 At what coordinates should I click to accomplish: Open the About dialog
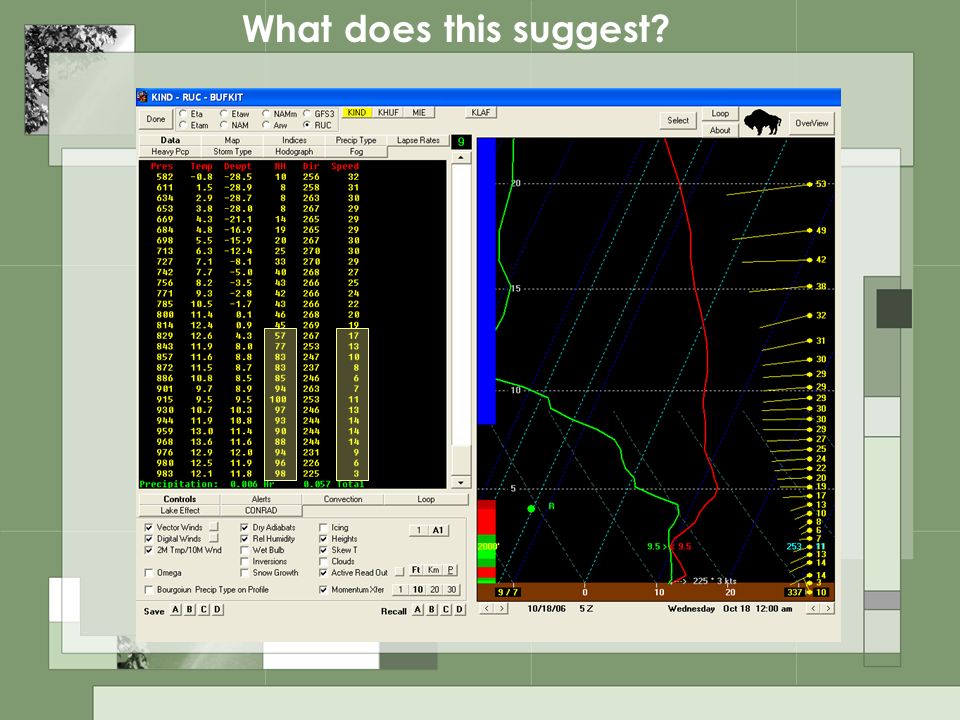[x=720, y=130]
